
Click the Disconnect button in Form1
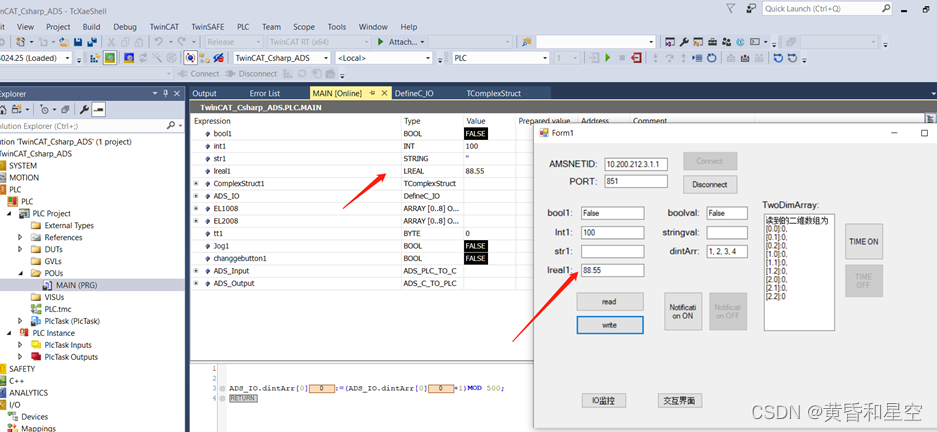tap(710, 184)
